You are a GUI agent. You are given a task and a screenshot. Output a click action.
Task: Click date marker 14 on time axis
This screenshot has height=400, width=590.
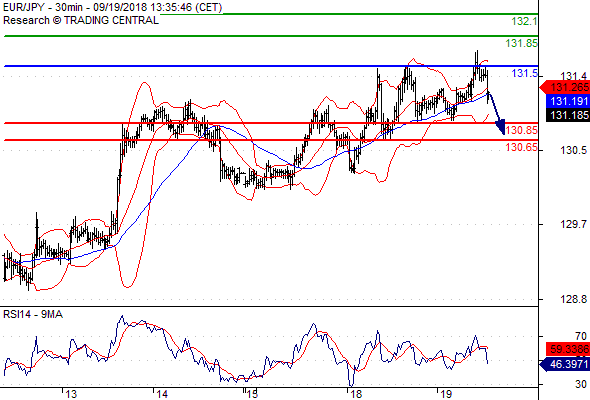click(162, 394)
